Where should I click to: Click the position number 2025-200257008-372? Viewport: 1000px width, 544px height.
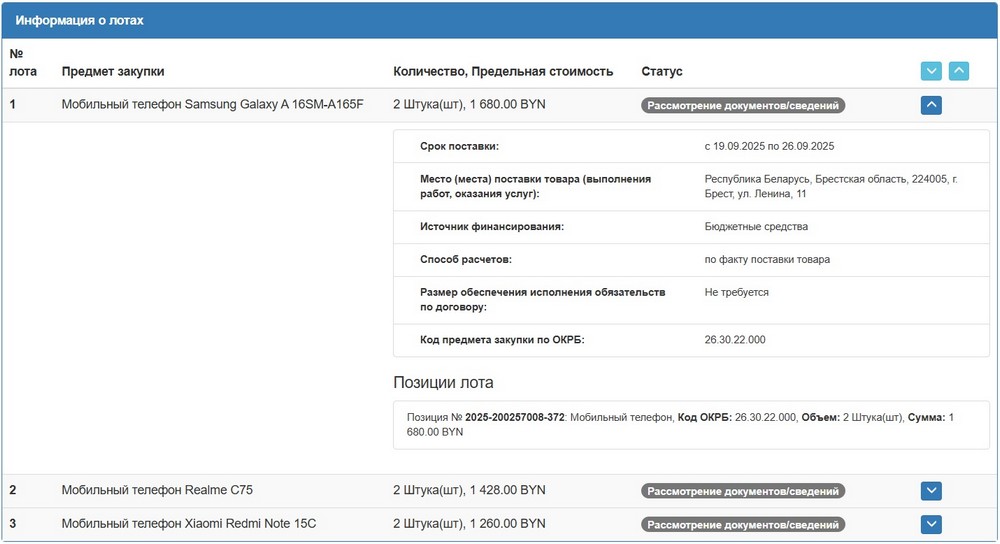(x=514, y=416)
